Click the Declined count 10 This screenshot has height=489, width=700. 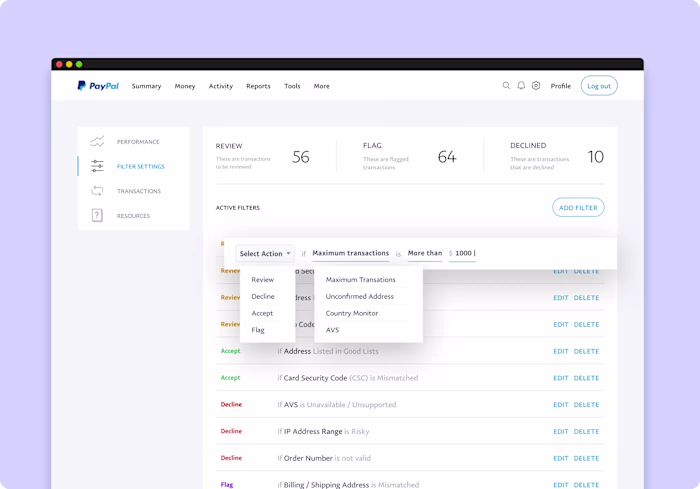[596, 157]
